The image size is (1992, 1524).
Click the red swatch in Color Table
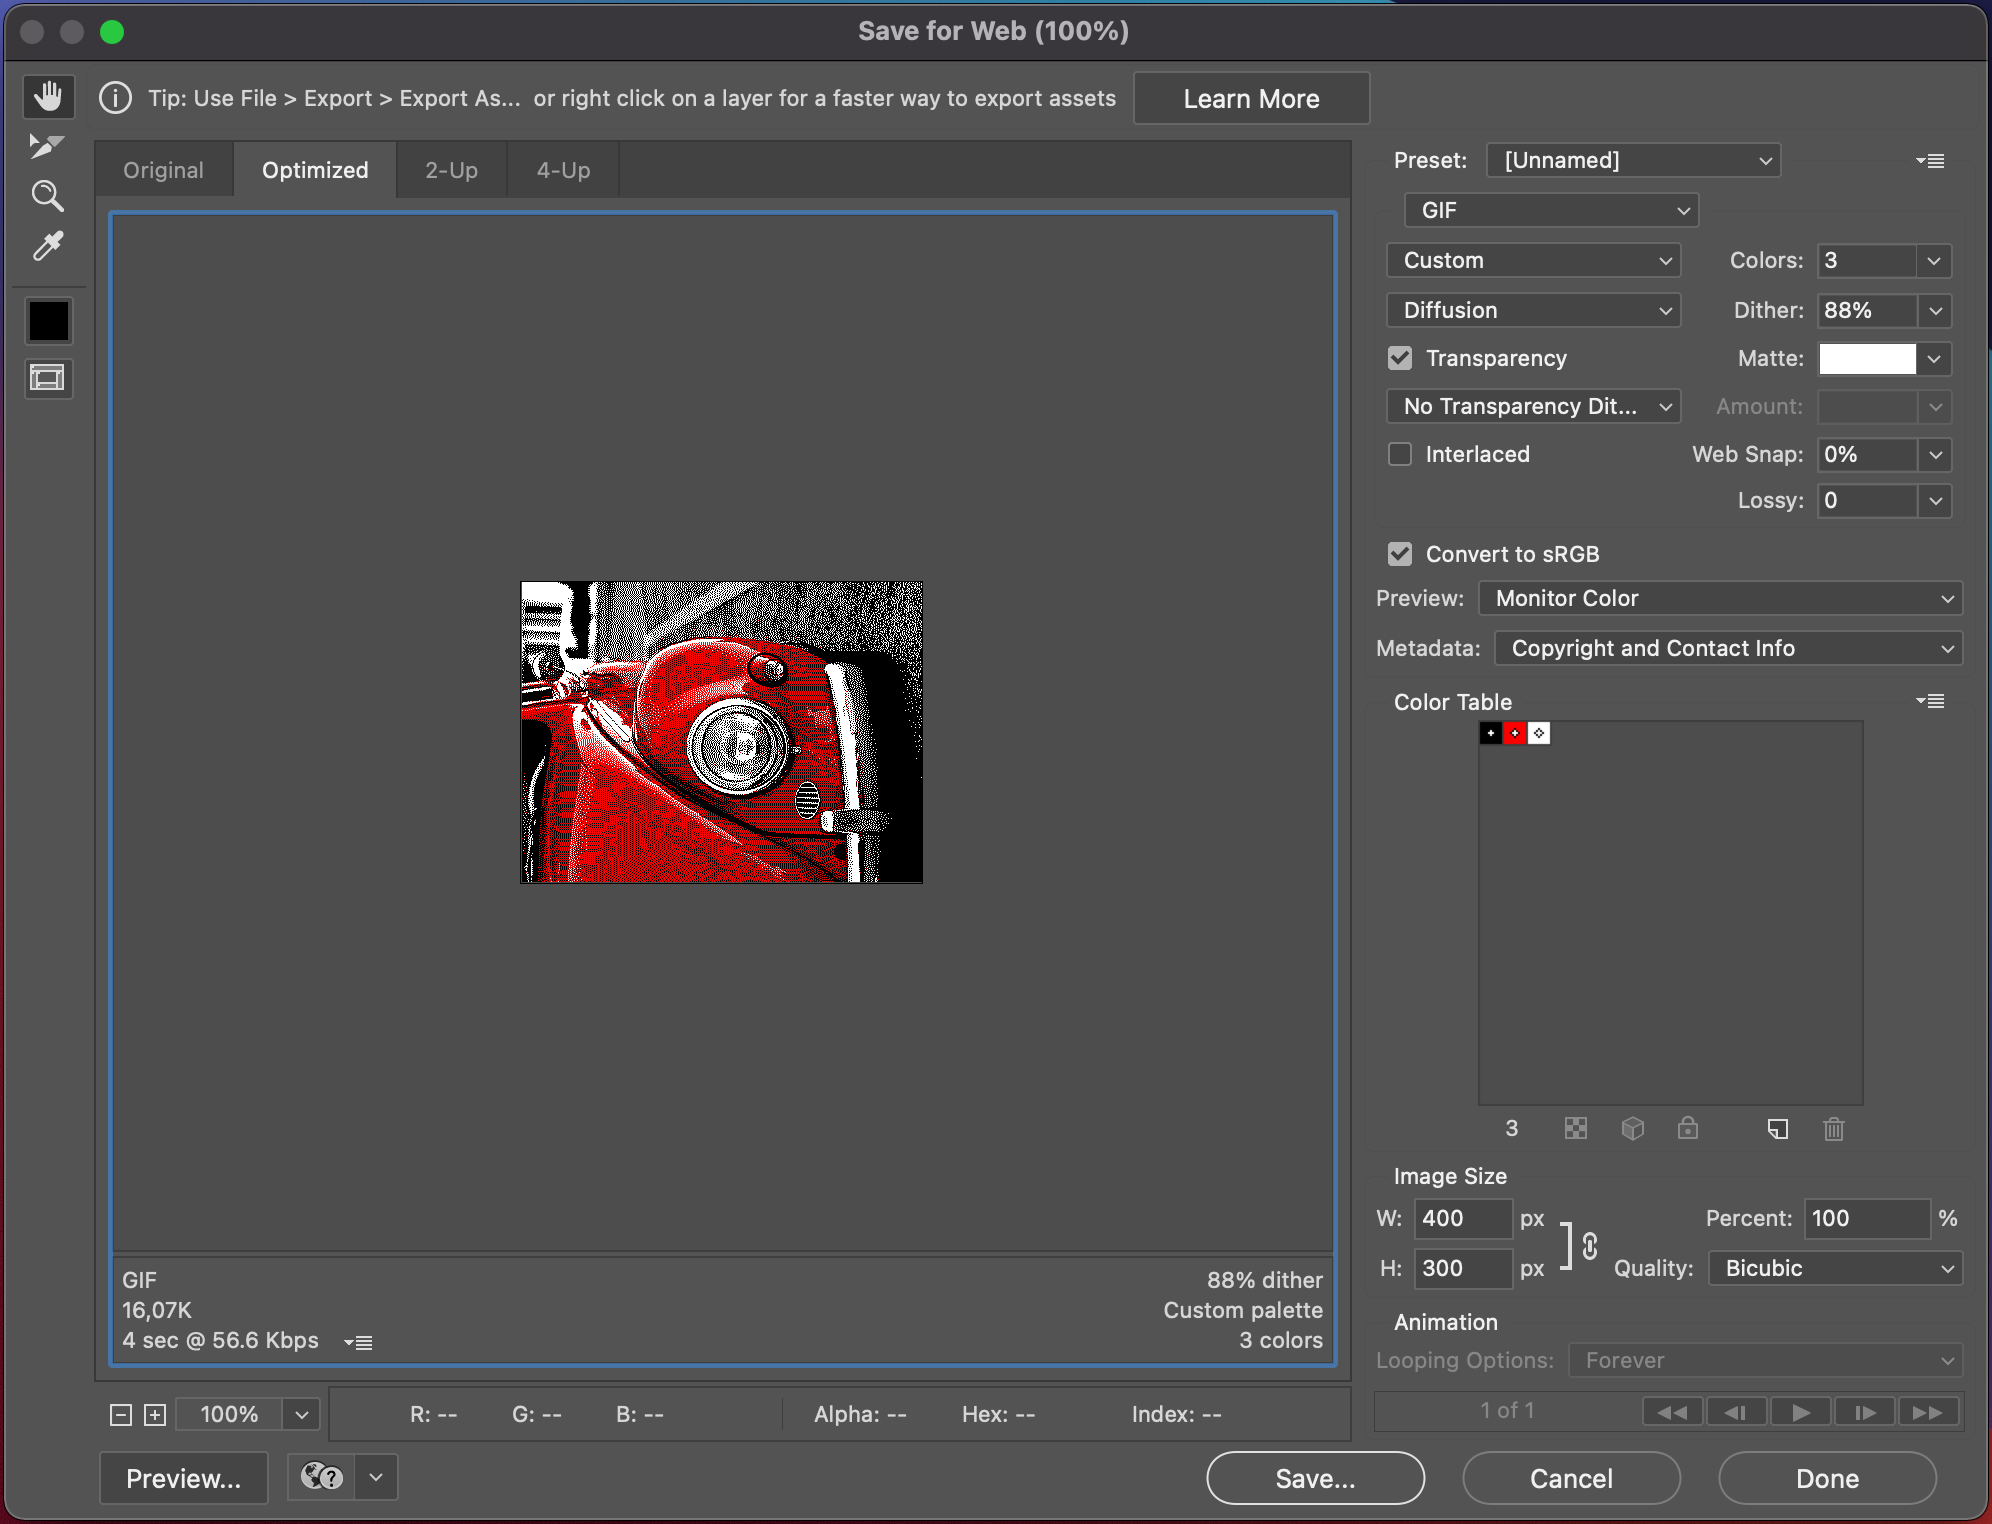coord(1515,733)
